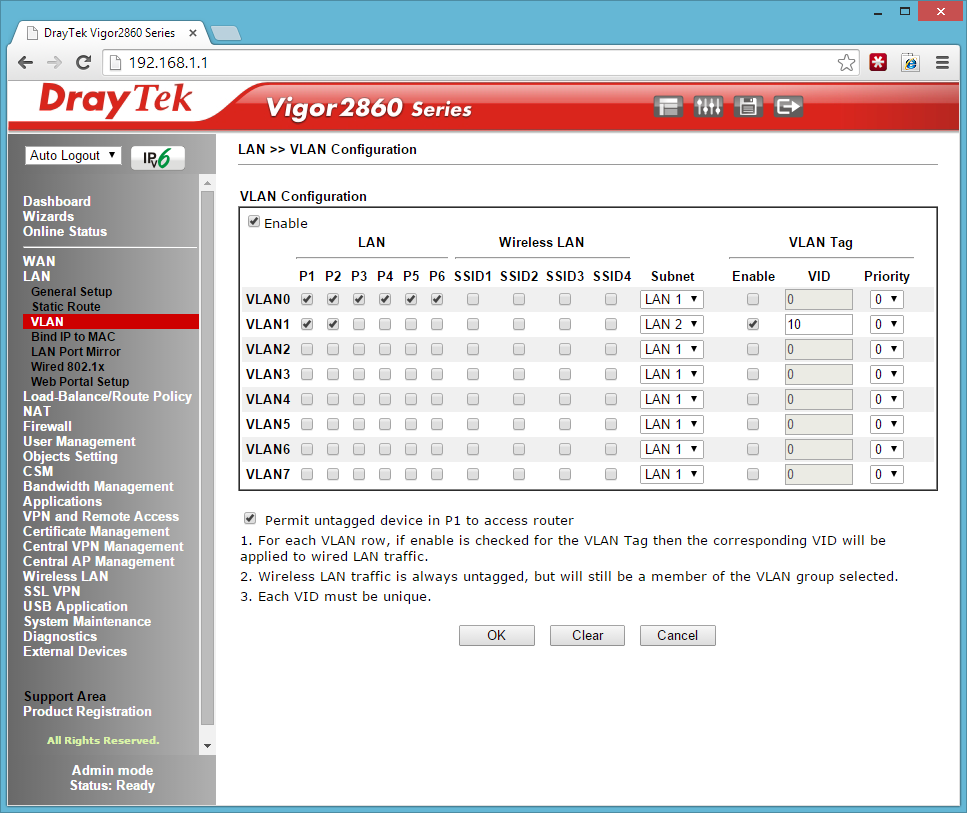Check P3 for VLAN1
The height and width of the screenshot is (813, 967).
point(358,324)
